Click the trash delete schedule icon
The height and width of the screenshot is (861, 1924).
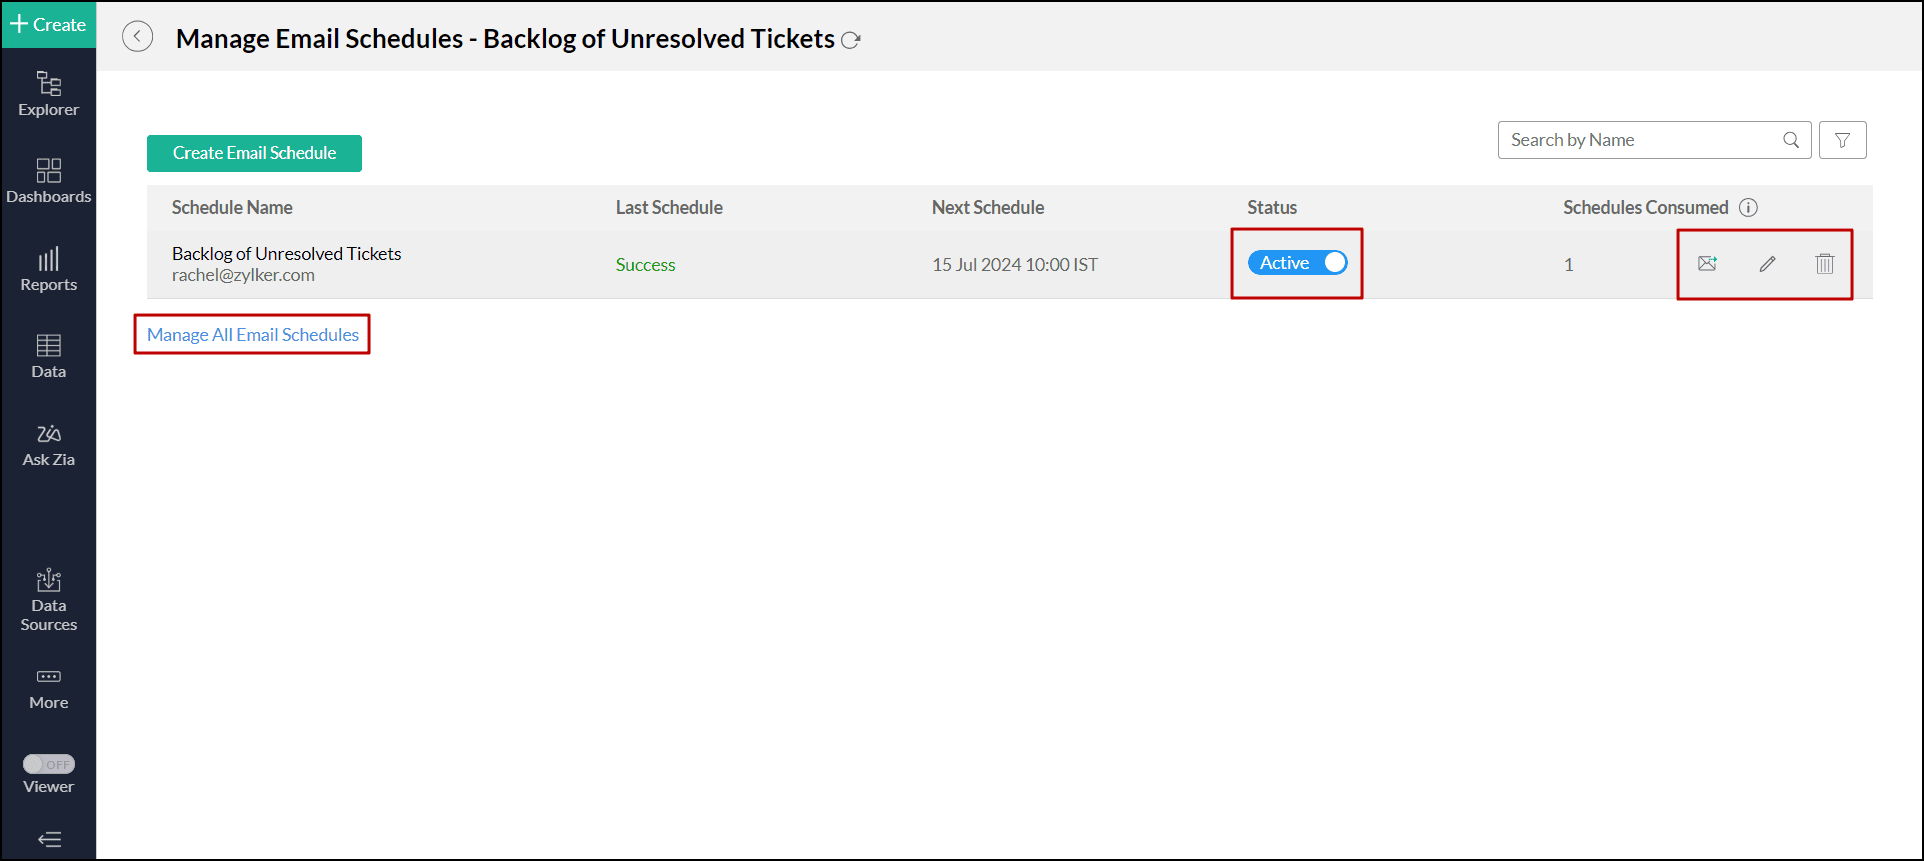1825,264
